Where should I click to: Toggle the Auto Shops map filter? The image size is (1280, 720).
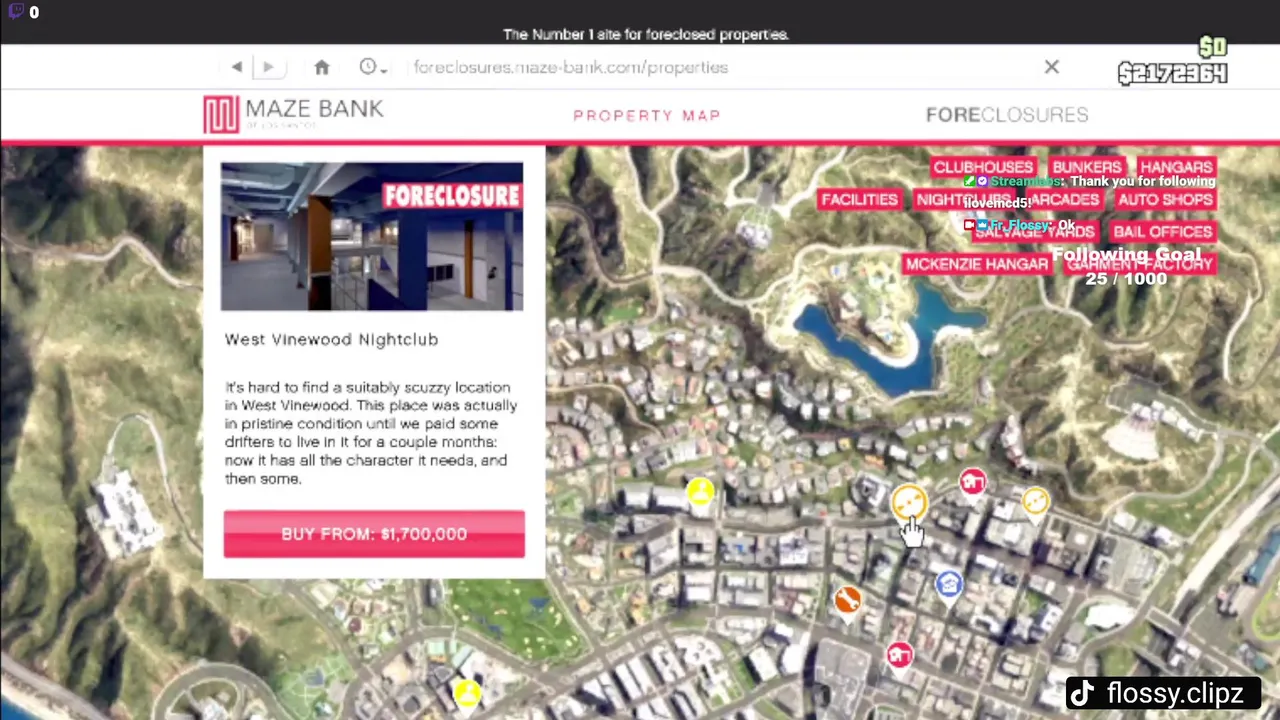click(x=1165, y=199)
